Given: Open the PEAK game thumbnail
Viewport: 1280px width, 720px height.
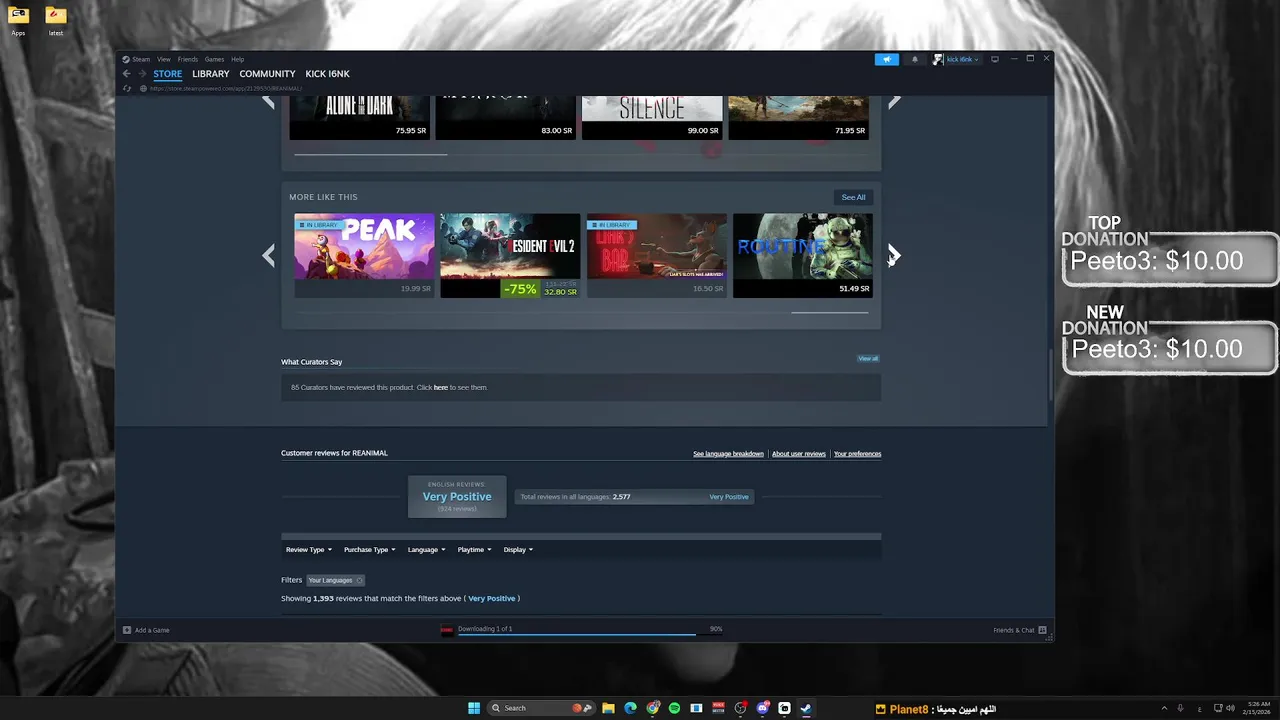Looking at the screenshot, I should [364, 255].
